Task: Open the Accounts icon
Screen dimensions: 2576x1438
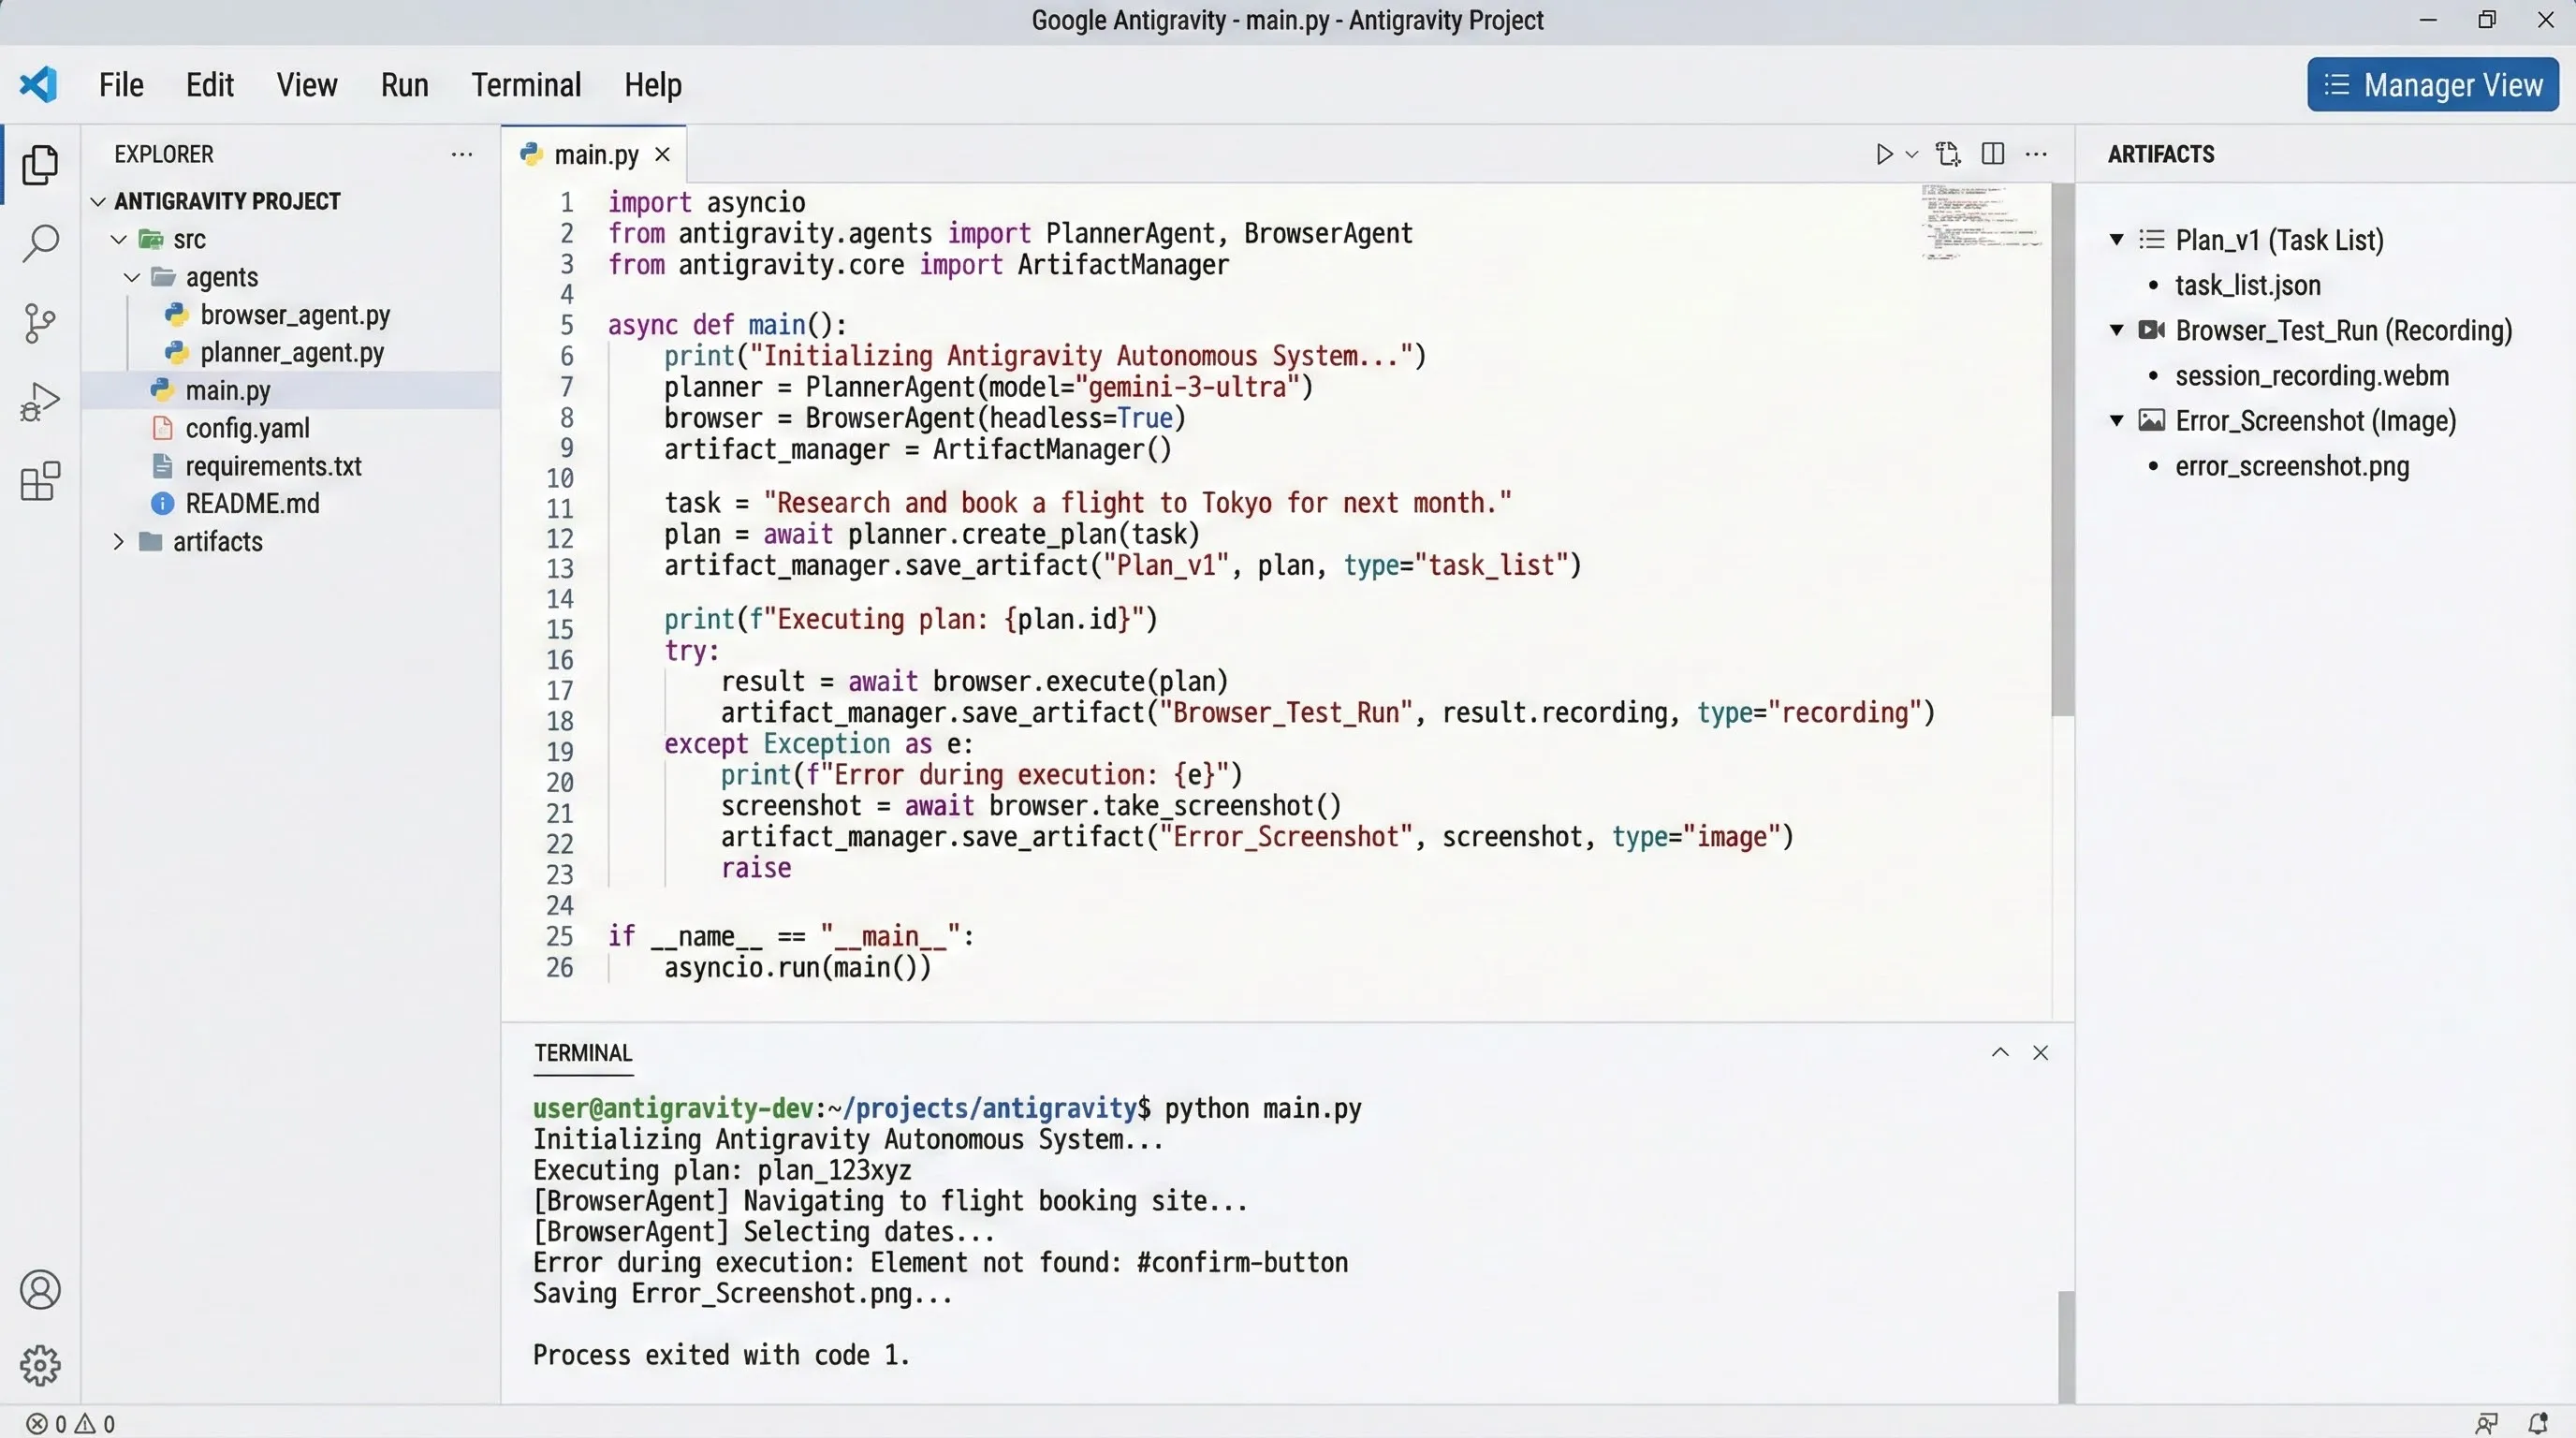Action: coord(40,1290)
